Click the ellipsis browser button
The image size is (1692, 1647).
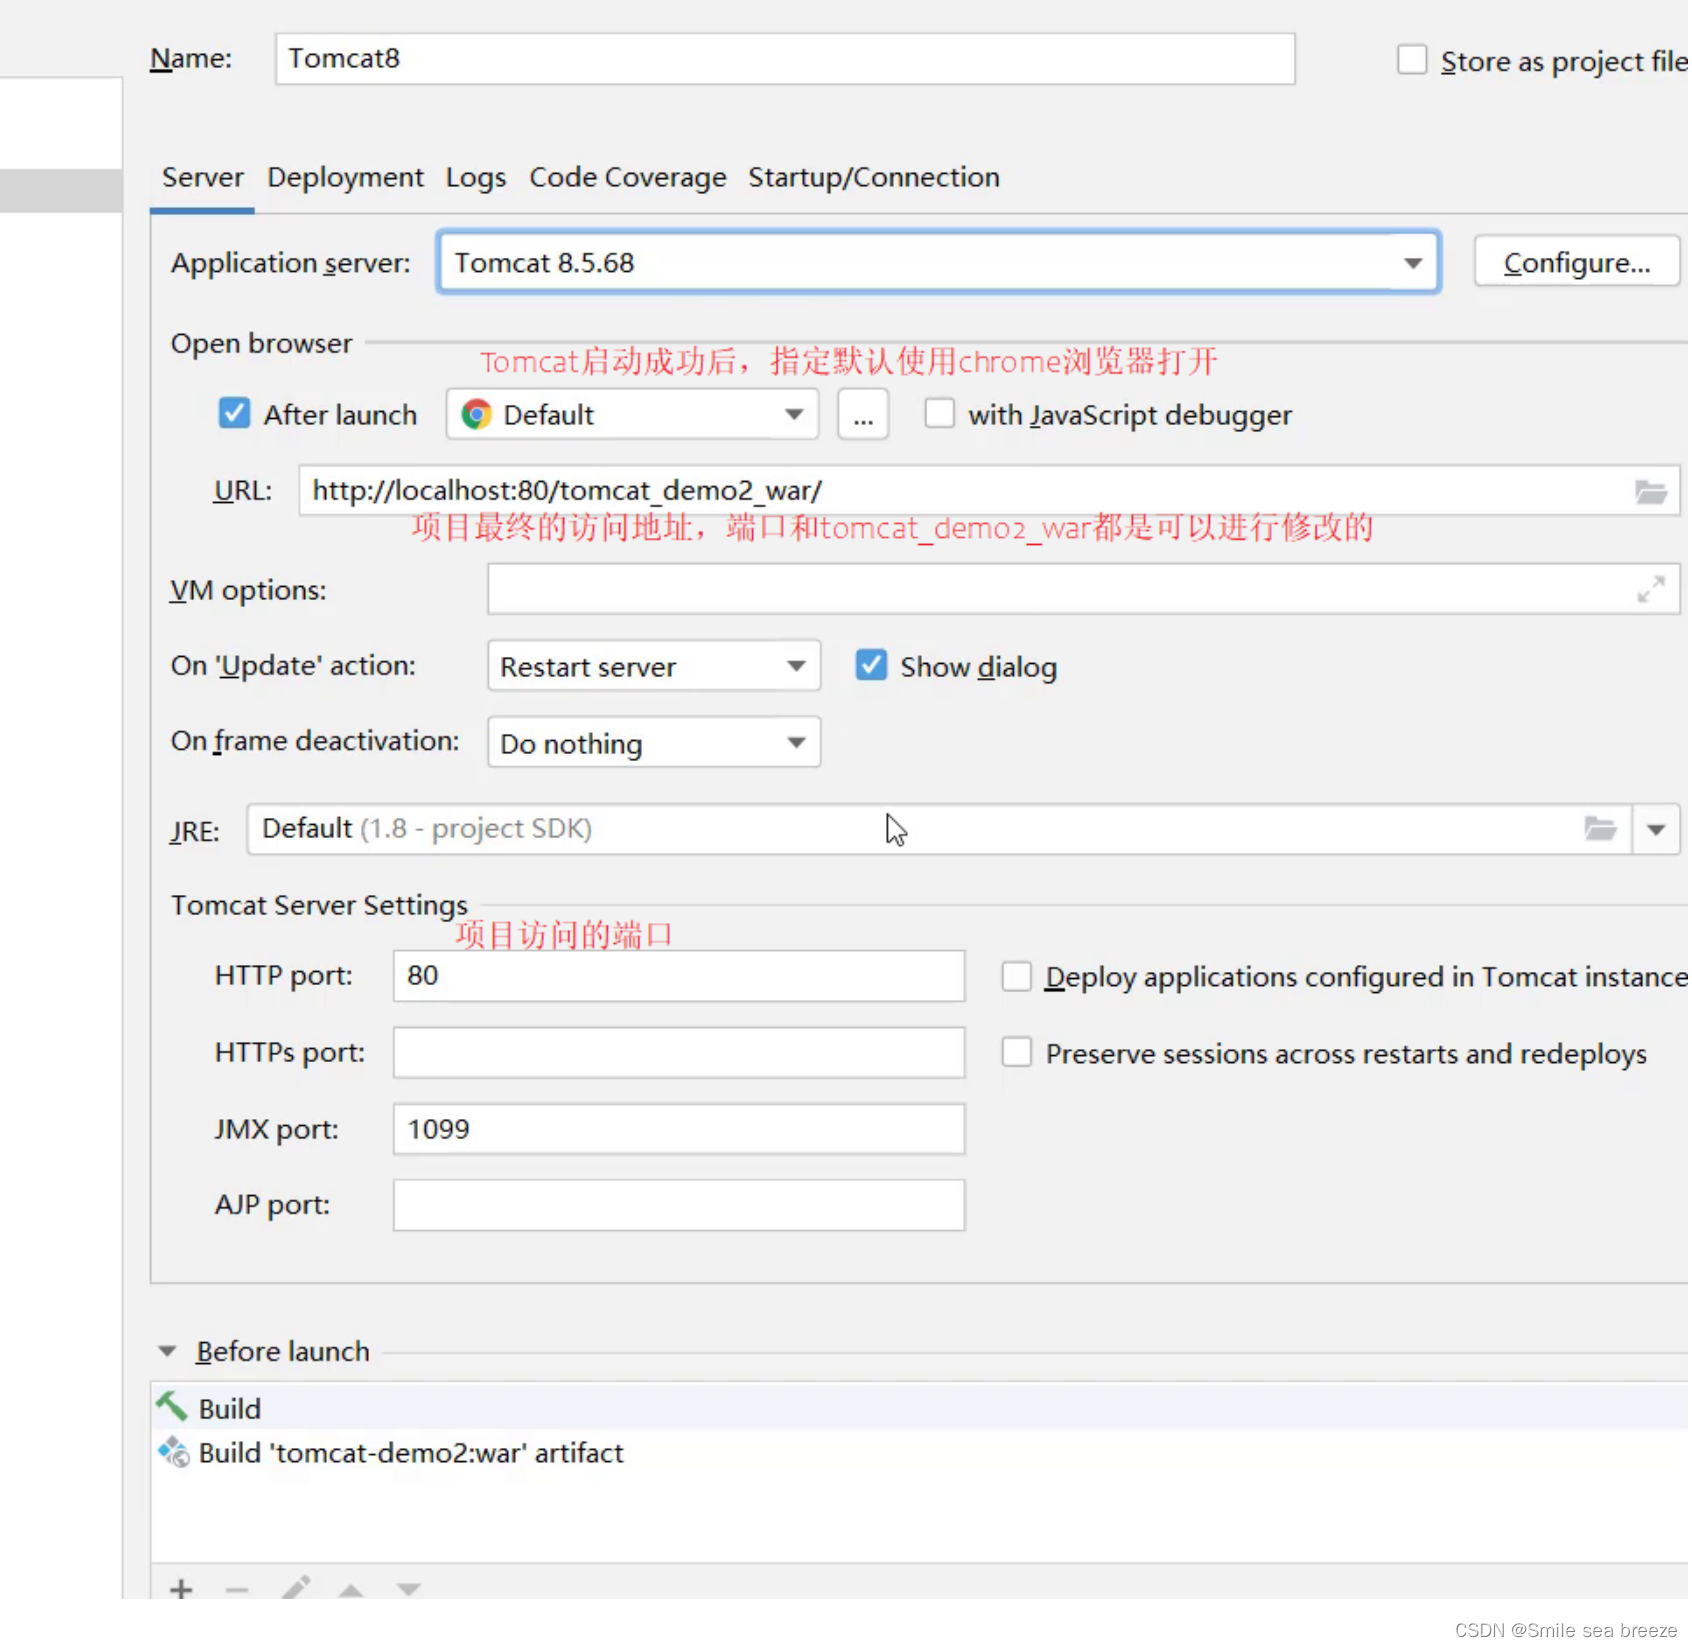tap(865, 416)
